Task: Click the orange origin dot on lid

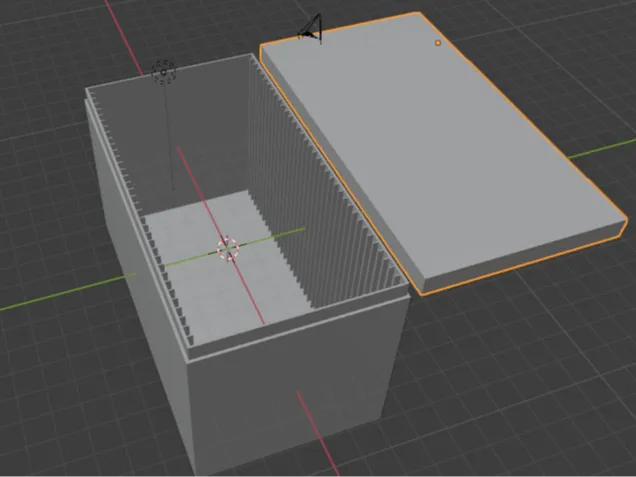Action: 438,43
